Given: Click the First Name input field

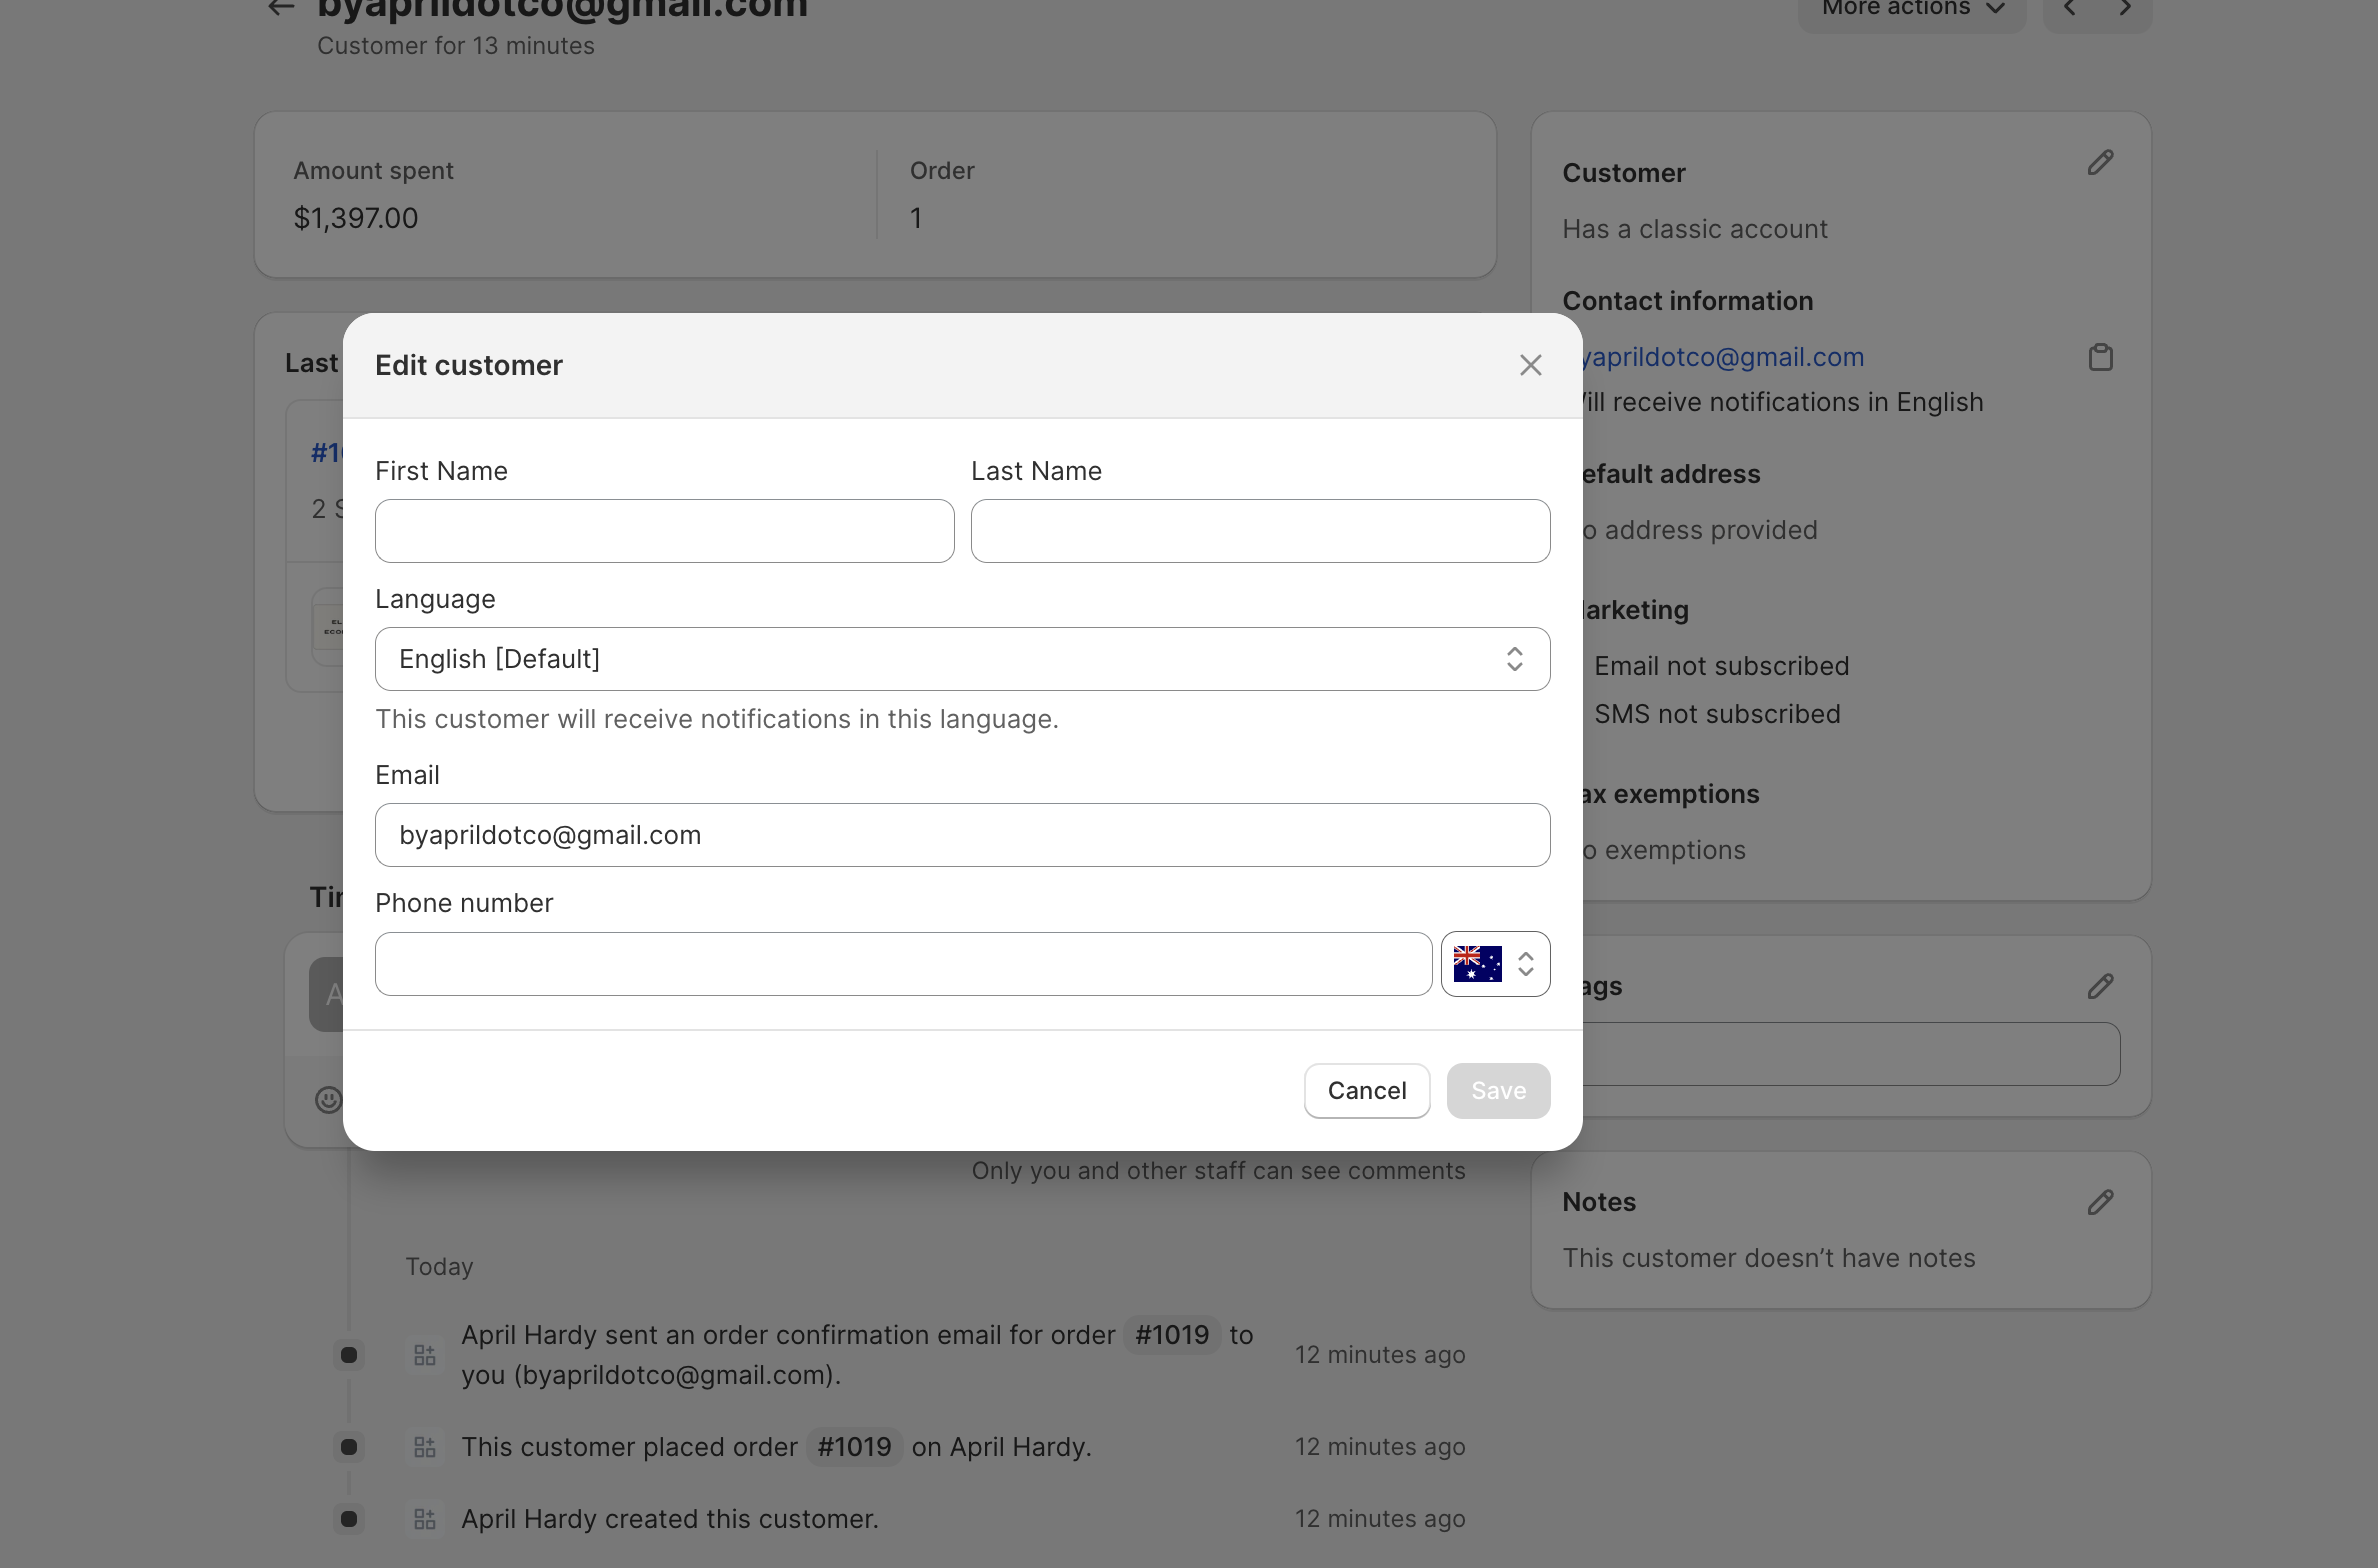Looking at the screenshot, I should point(664,531).
